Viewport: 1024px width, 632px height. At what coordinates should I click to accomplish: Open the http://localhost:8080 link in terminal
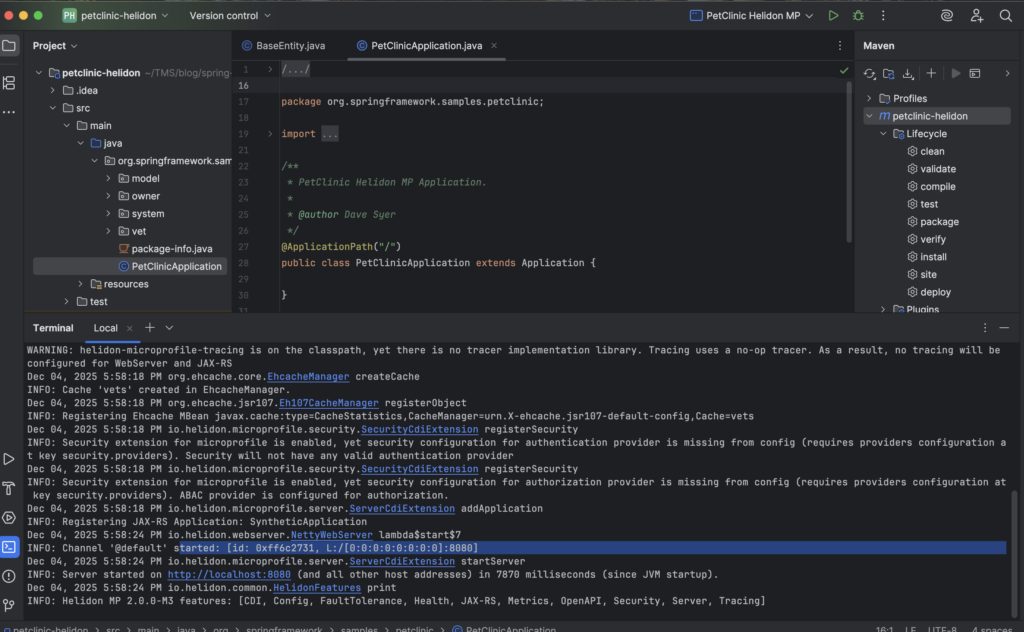click(229, 574)
